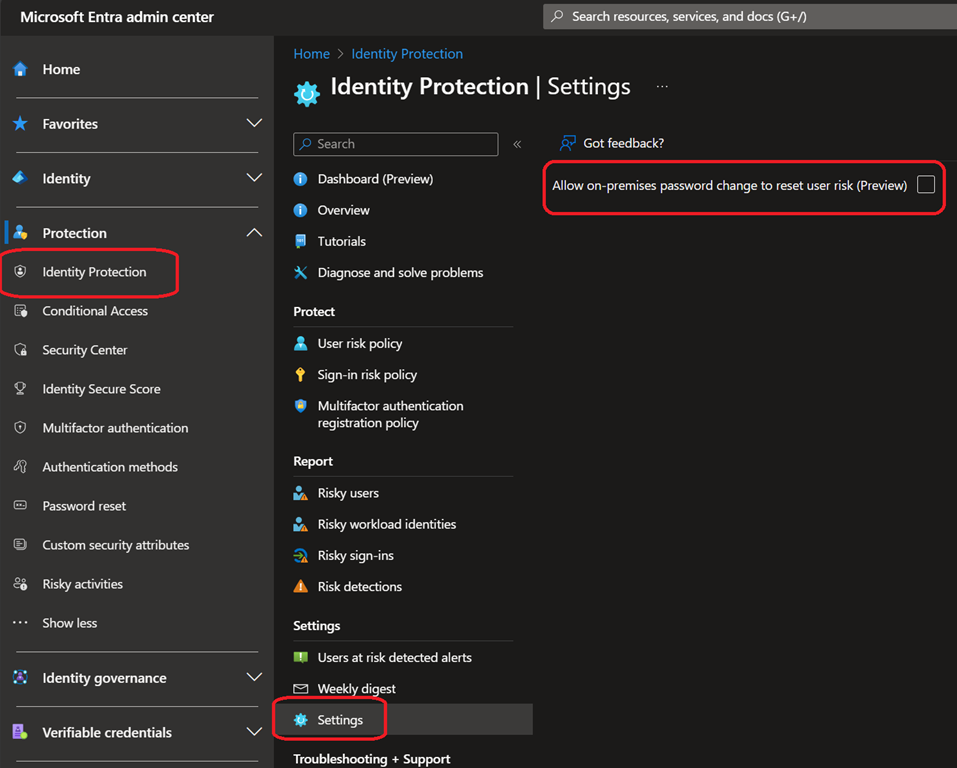This screenshot has height=768, width=957.
Task: Click the search field in the Identity Protection pane
Action: coord(395,144)
